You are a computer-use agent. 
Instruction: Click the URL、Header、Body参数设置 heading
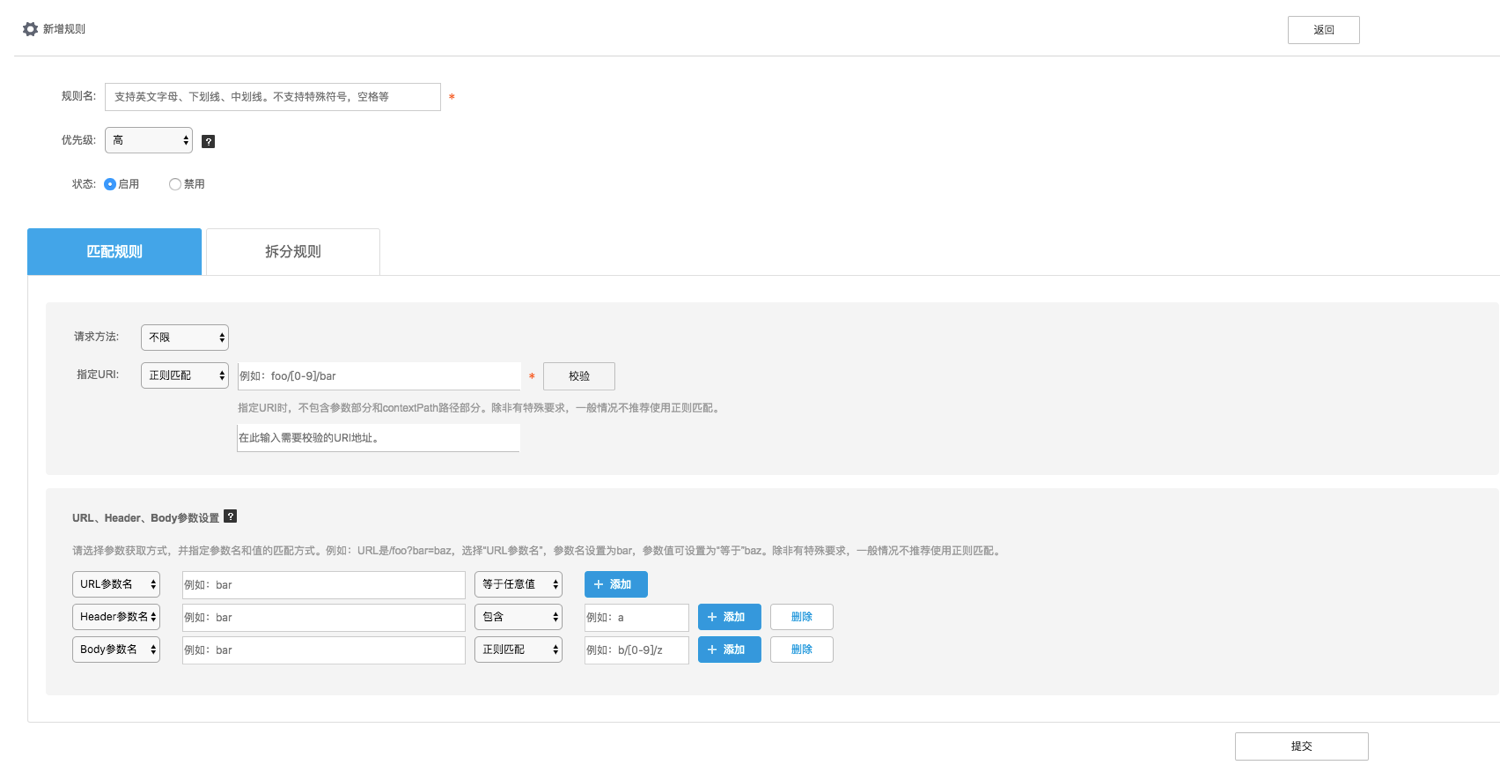pyautogui.click(x=146, y=518)
